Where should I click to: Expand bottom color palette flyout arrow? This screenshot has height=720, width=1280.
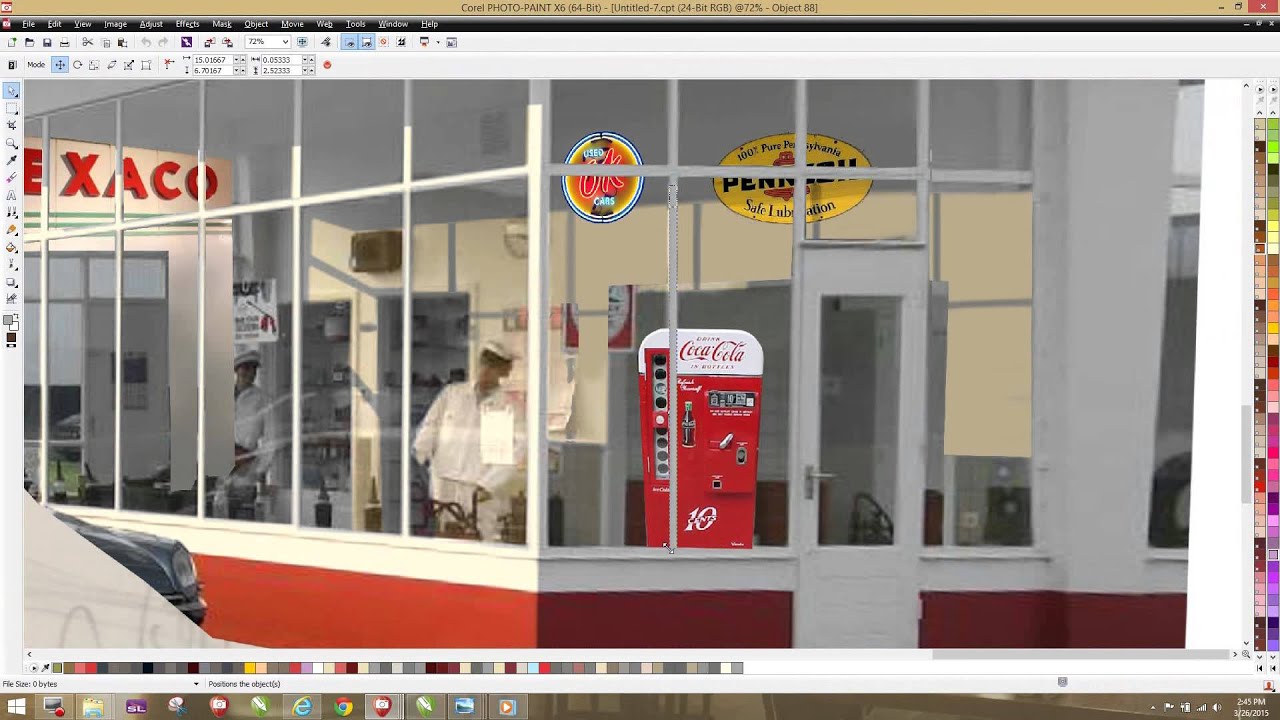(x=34, y=668)
